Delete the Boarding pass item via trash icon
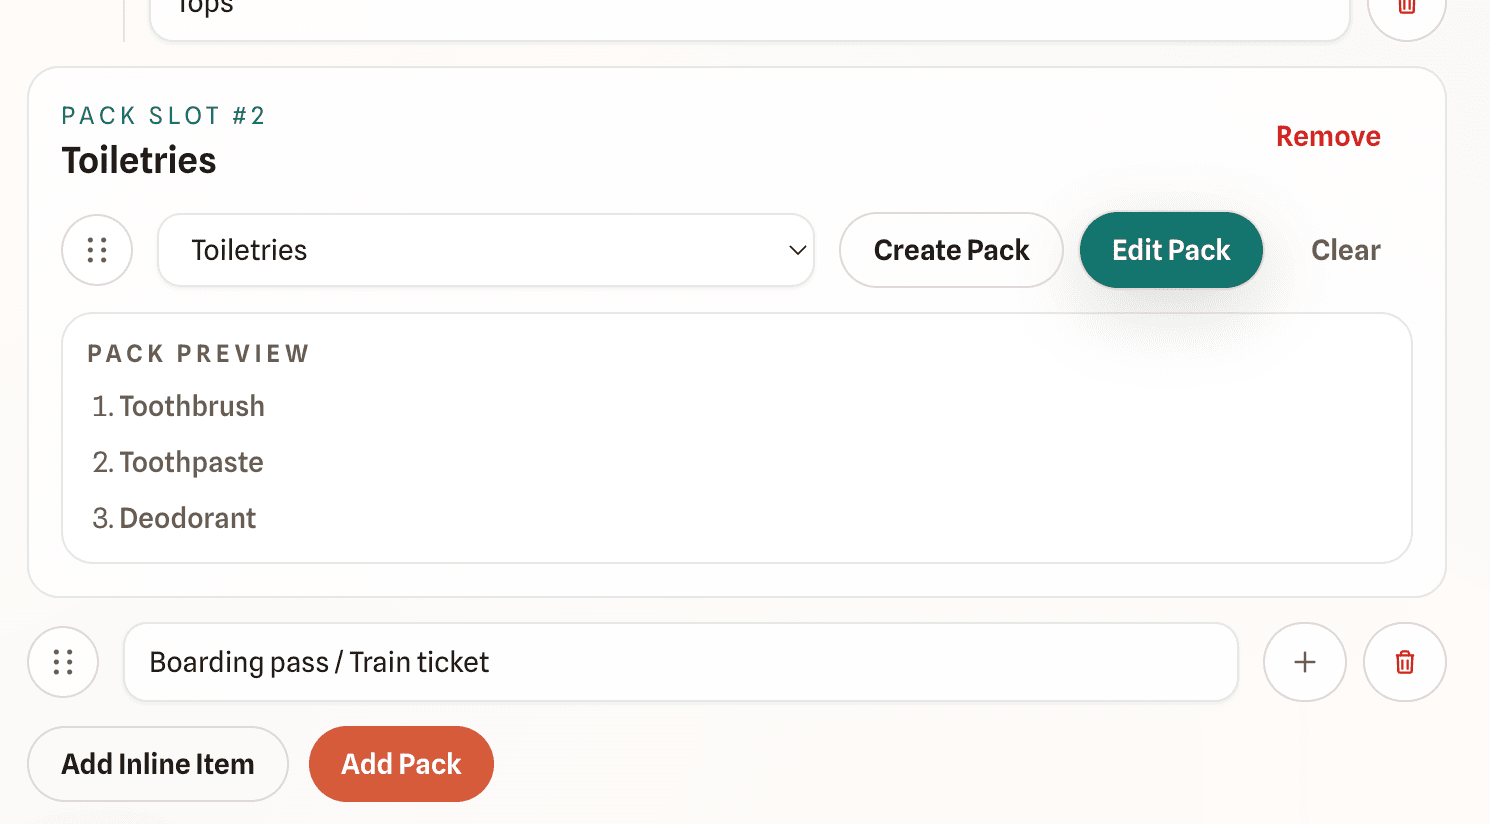Screen dimensions: 1490x824 [1404, 662]
